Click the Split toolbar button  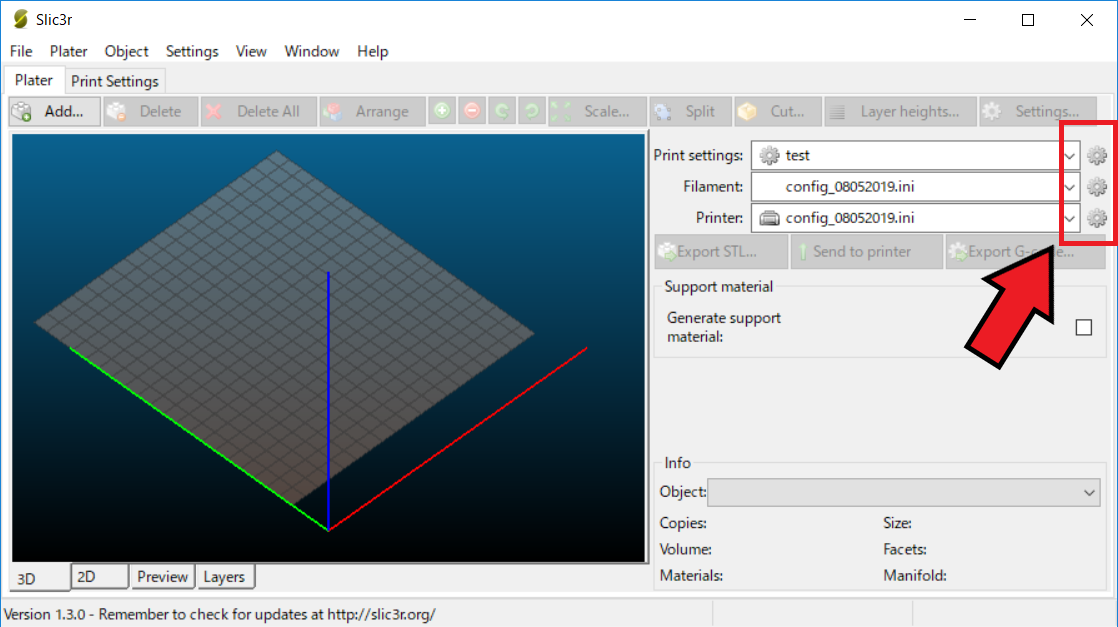tap(691, 111)
